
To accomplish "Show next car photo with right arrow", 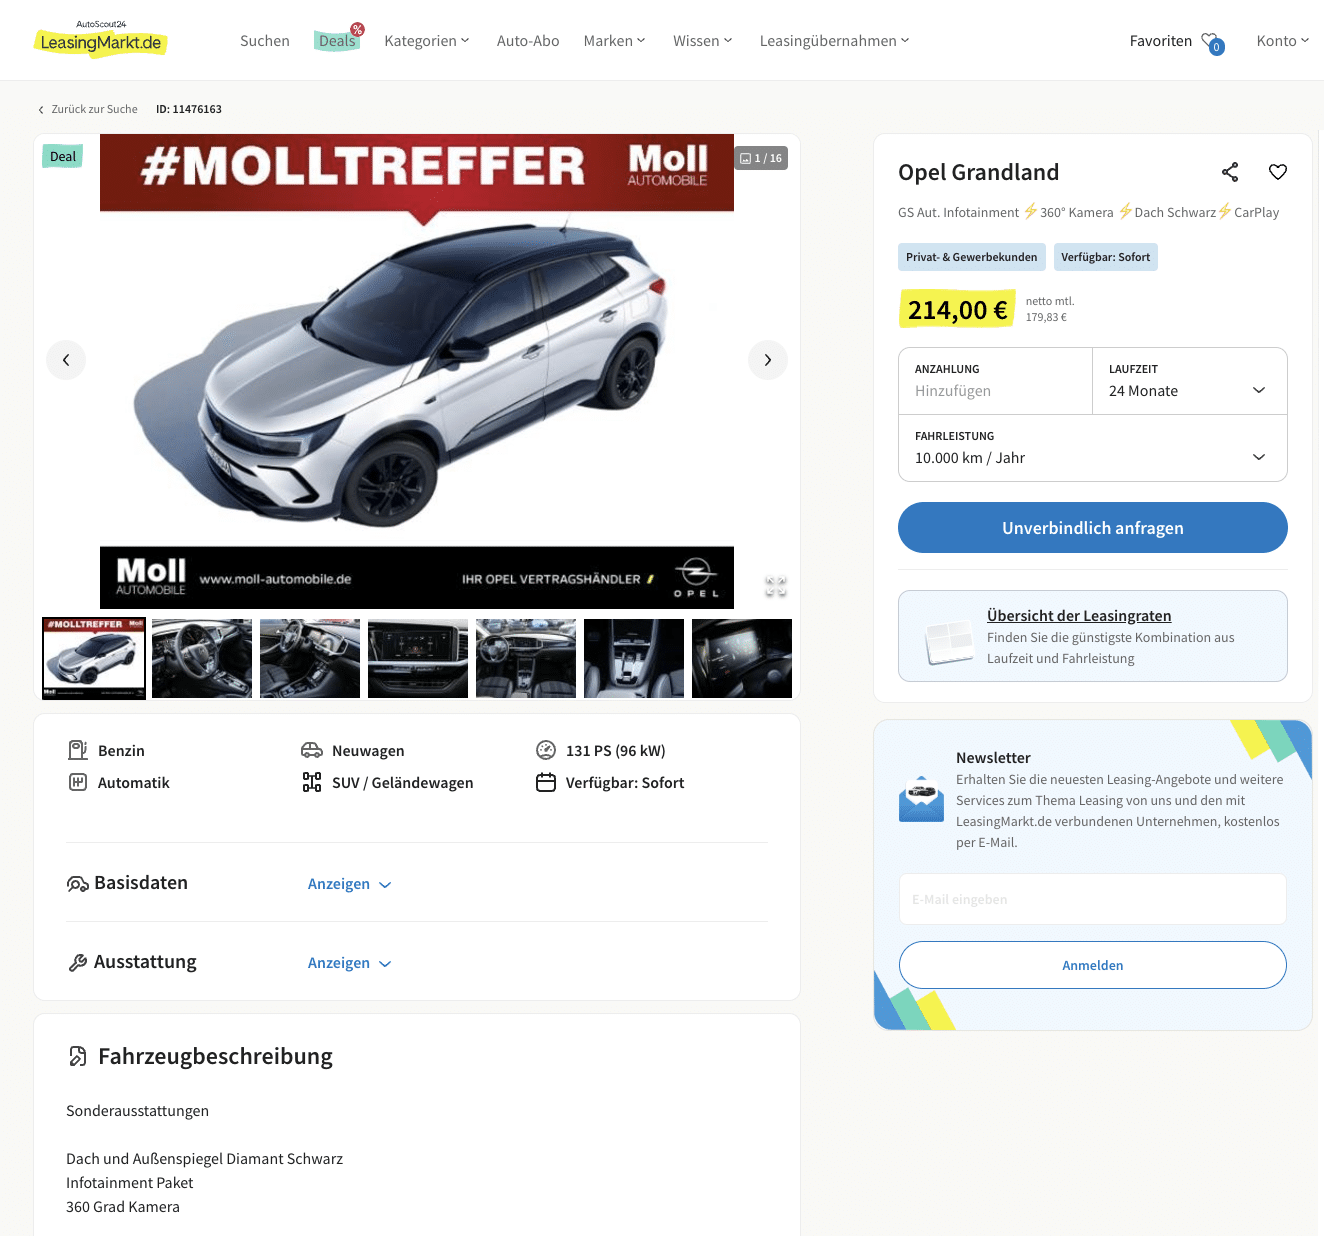I will click(768, 360).
